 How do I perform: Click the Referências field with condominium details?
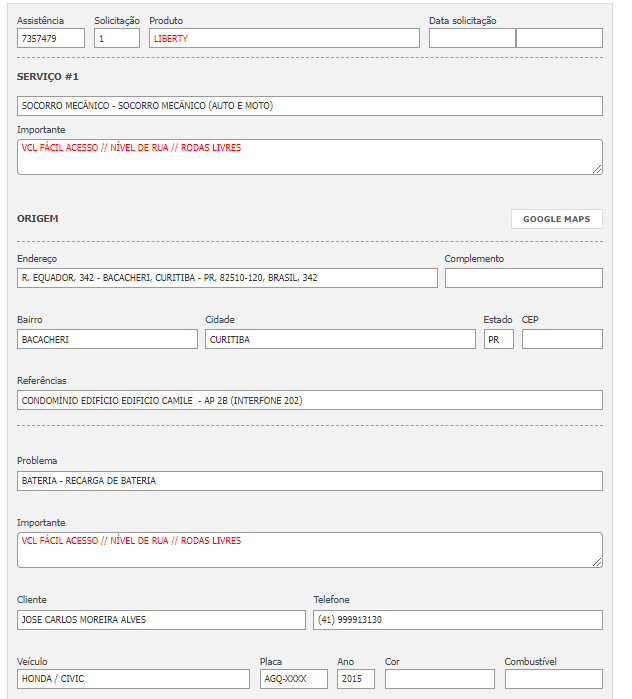tap(309, 400)
